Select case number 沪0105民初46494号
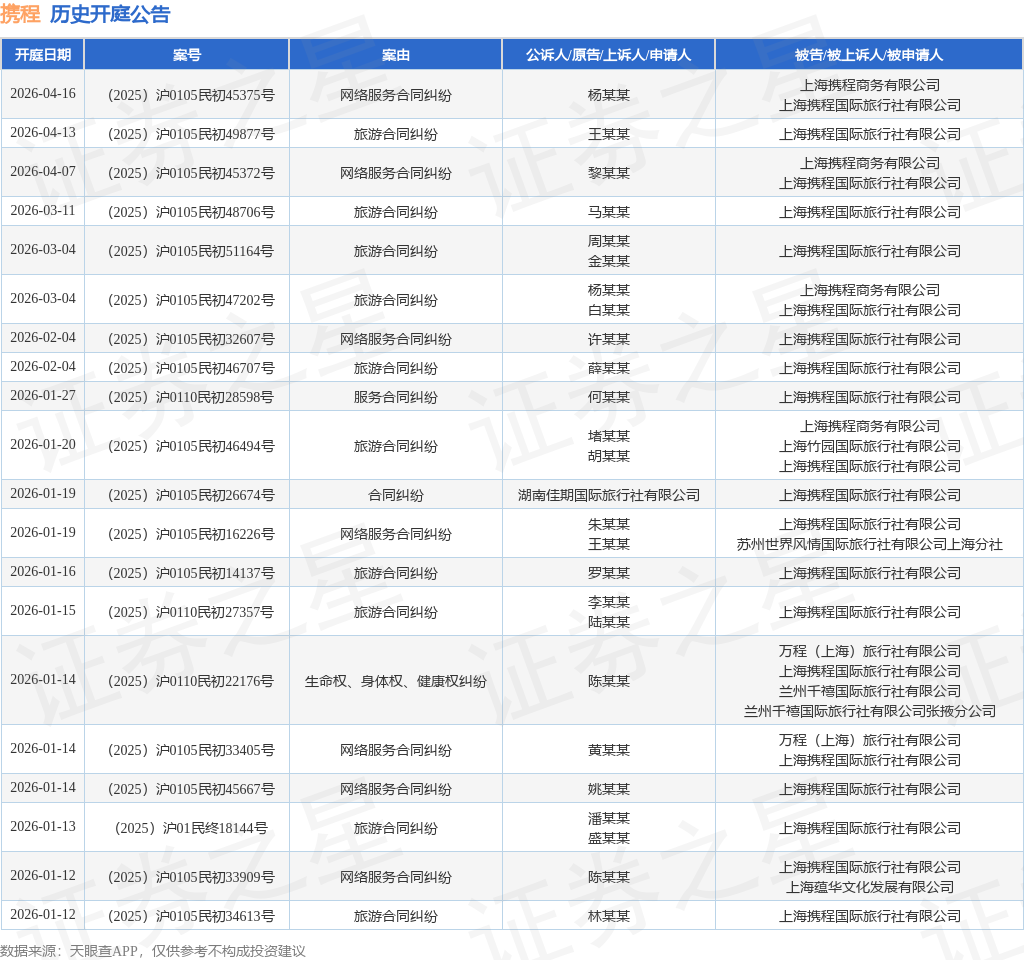The width and height of the screenshot is (1024, 960). pyautogui.click(x=191, y=446)
